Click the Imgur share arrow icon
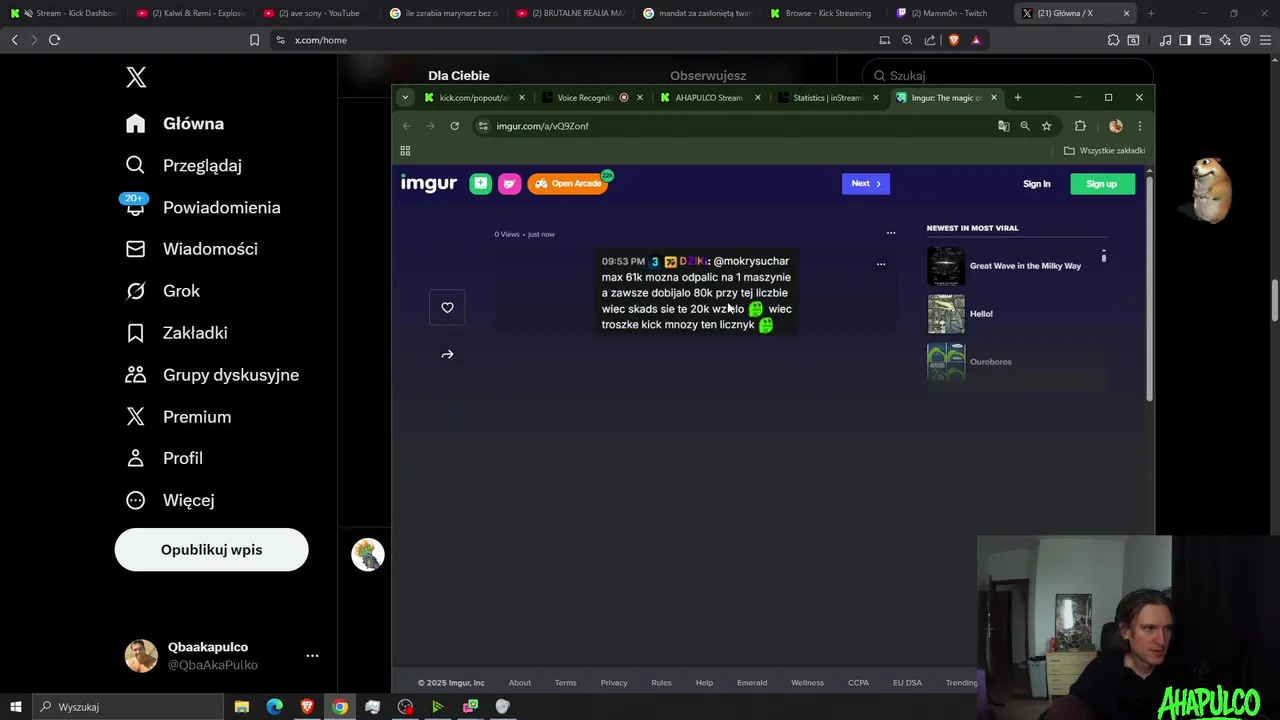Screen dimensions: 1280x720 (447, 354)
